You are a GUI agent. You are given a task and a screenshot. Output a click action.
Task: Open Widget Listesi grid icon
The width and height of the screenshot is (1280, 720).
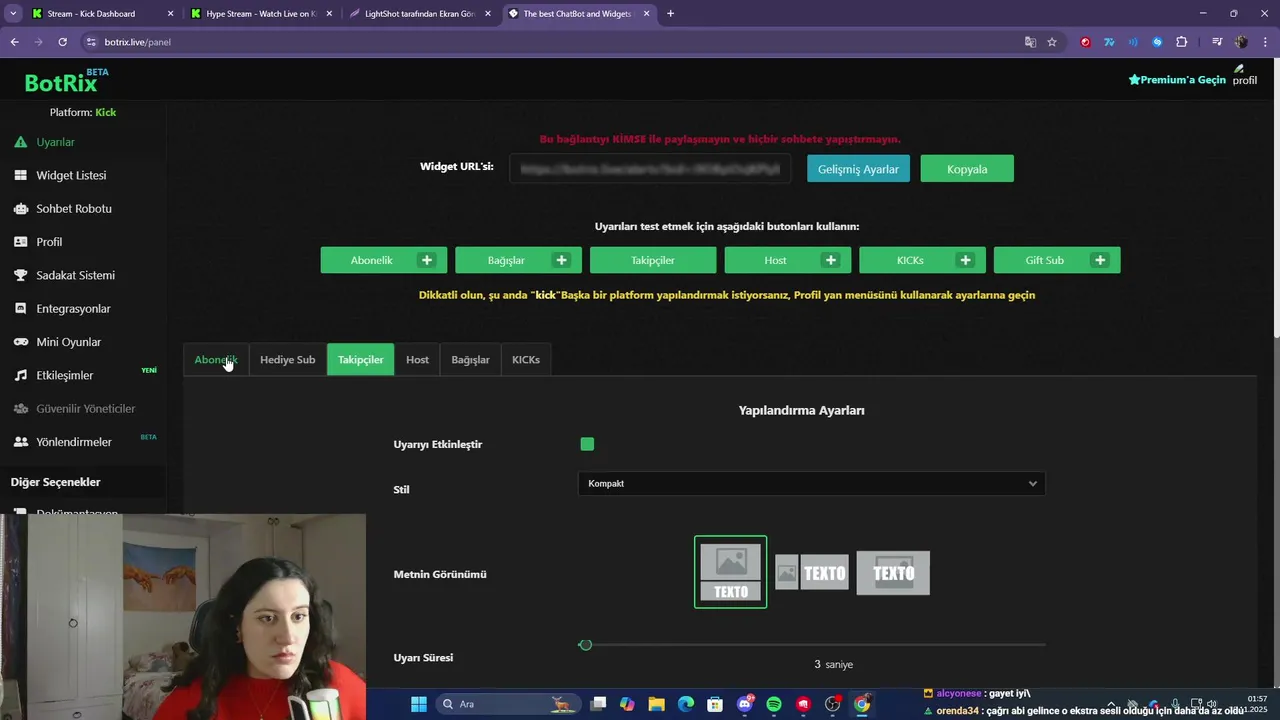click(x=20, y=175)
